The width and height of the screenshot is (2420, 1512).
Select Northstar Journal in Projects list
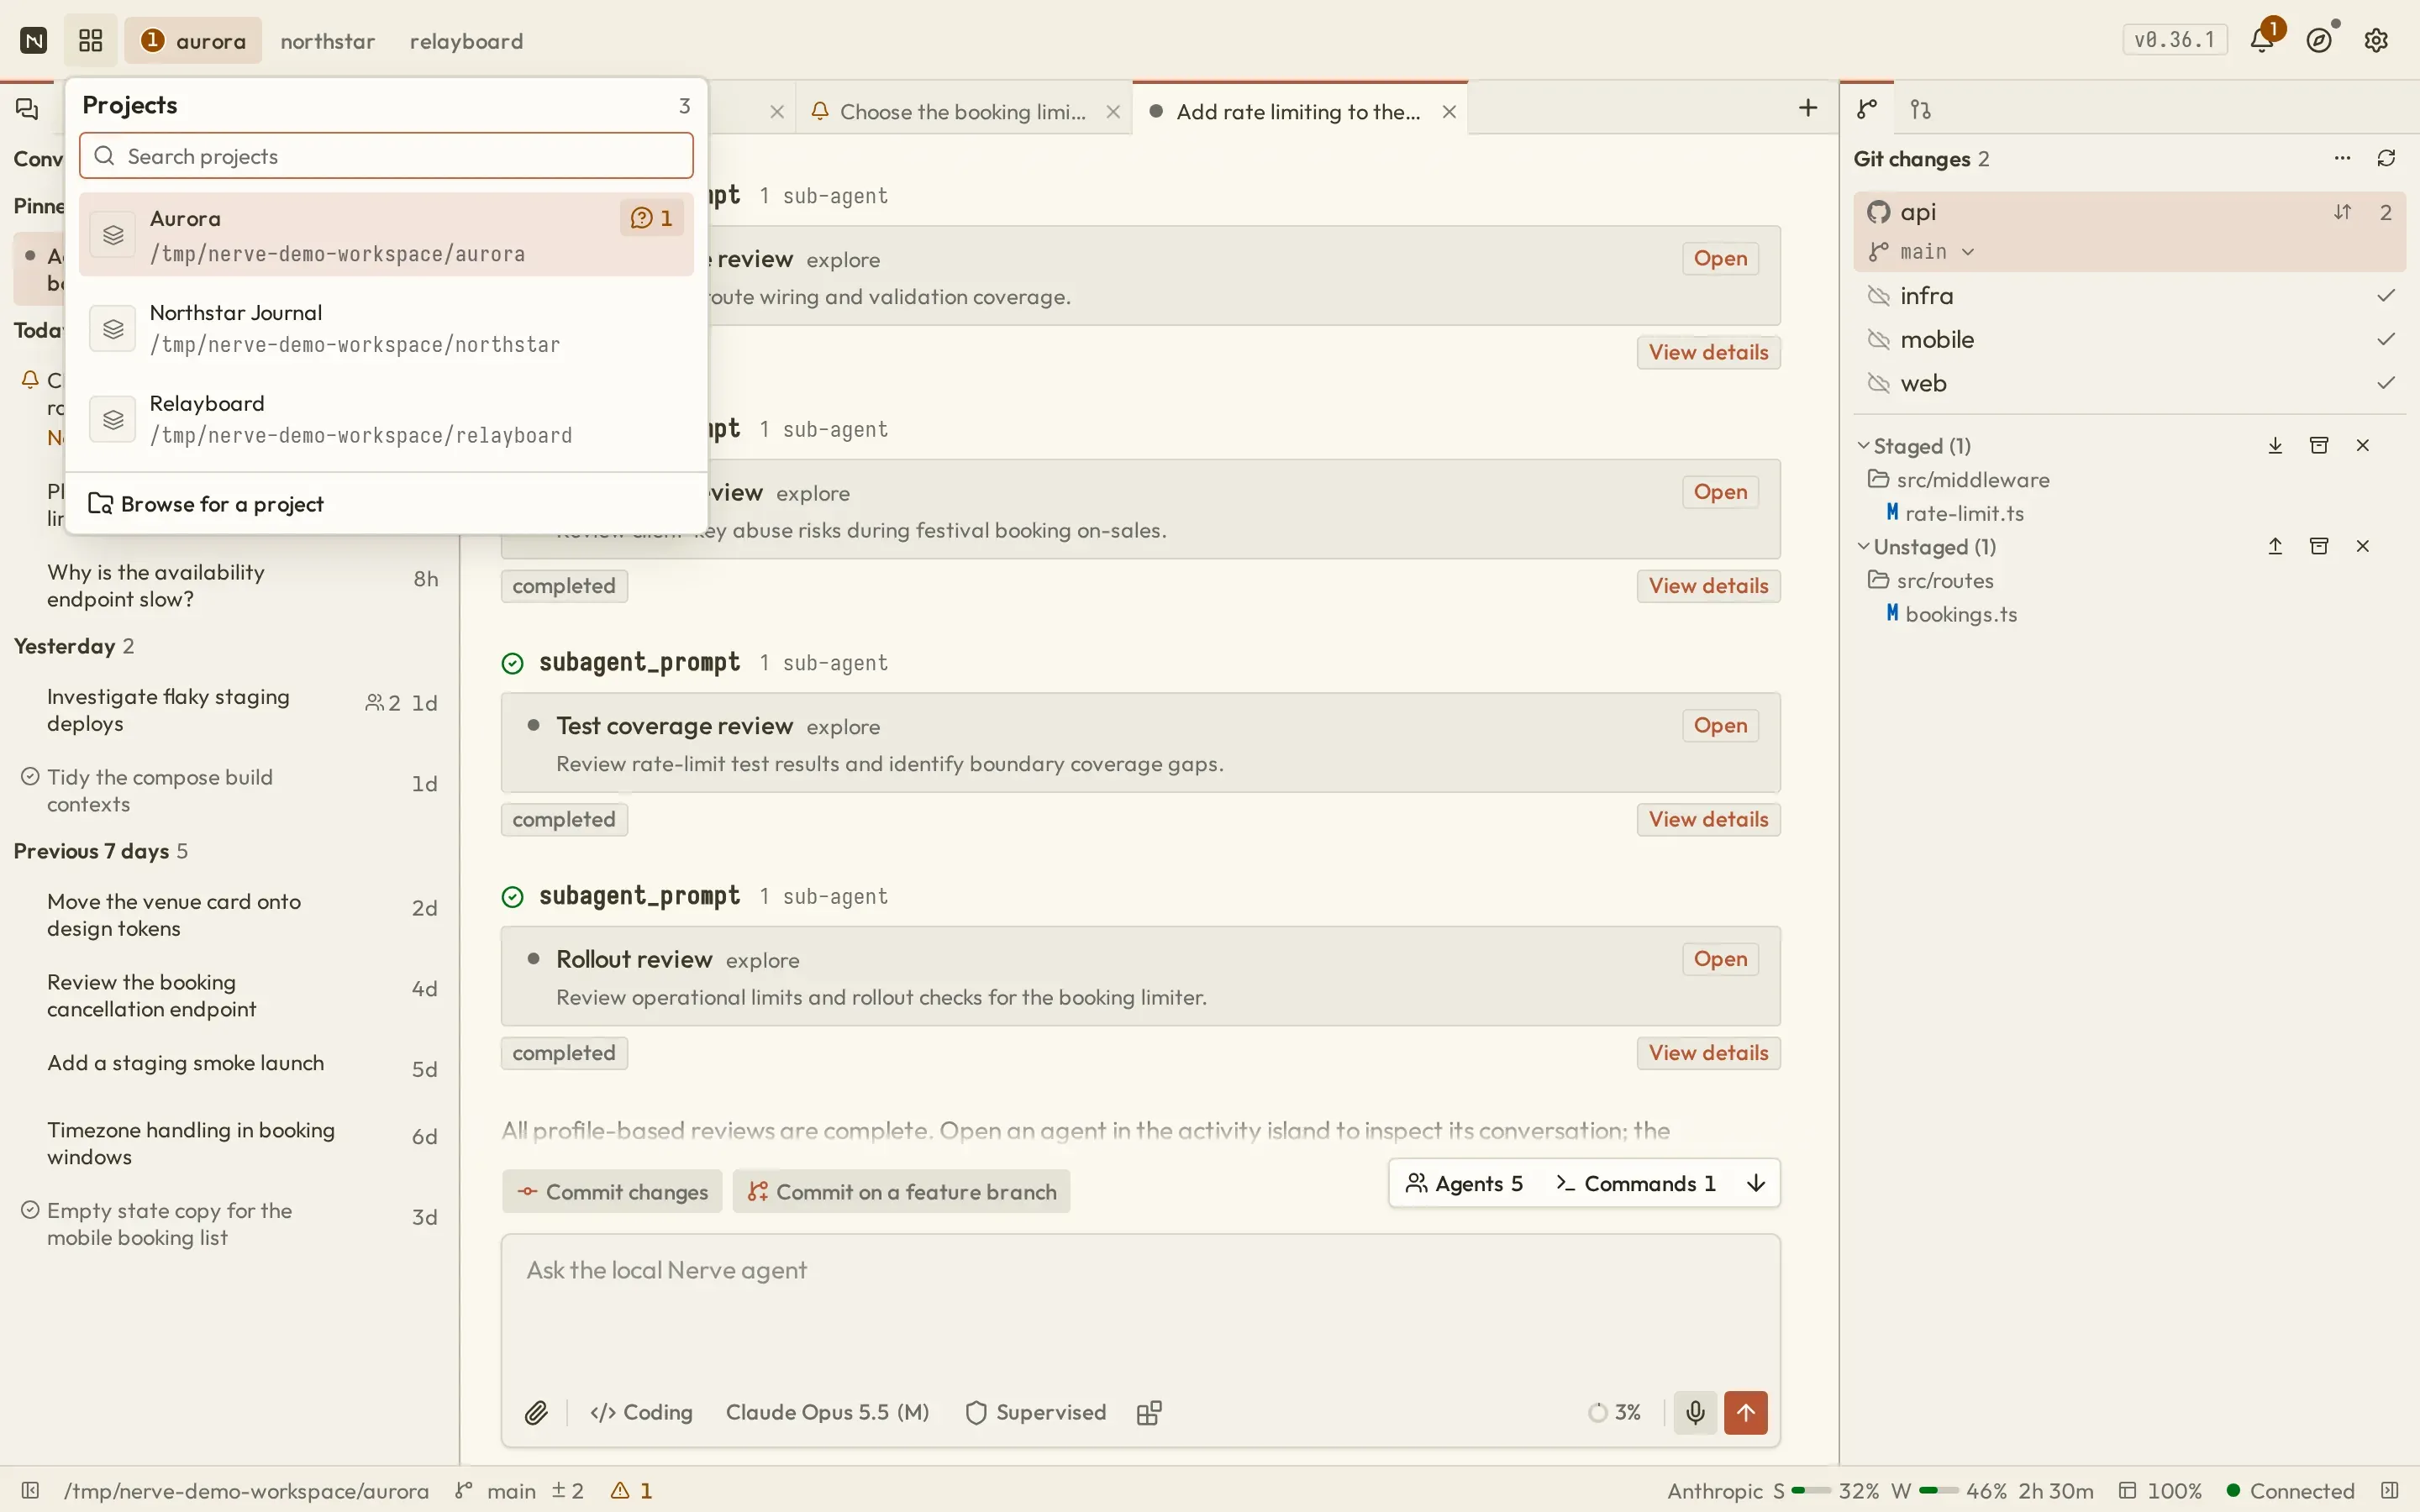click(x=386, y=328)
